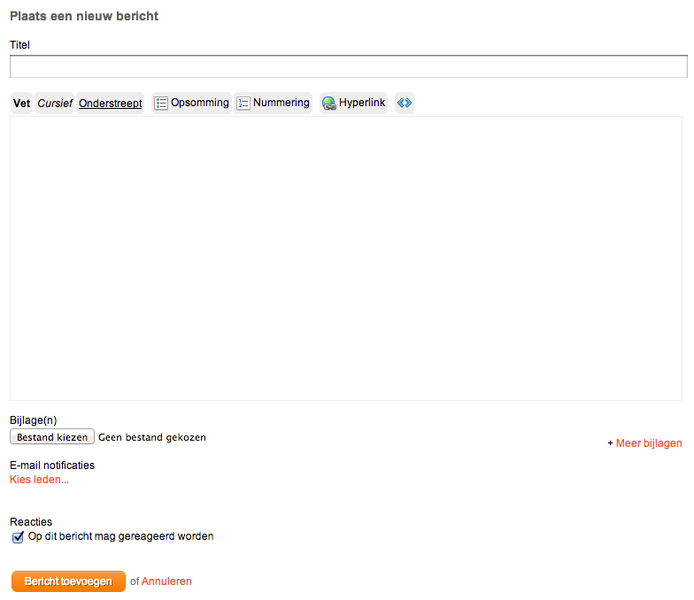This screenshot has width=694, height=600.
Task: Uncheck the allow replies checkbox
Action: coord(18,537)
